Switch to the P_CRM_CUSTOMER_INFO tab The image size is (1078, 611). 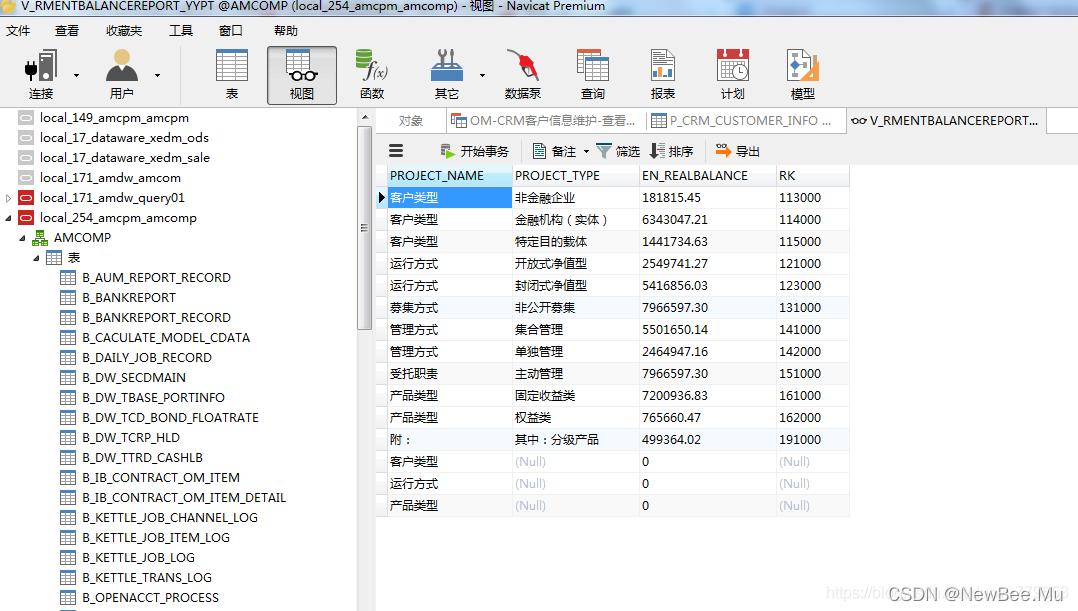pyautogui.click(x=745, y=120)
